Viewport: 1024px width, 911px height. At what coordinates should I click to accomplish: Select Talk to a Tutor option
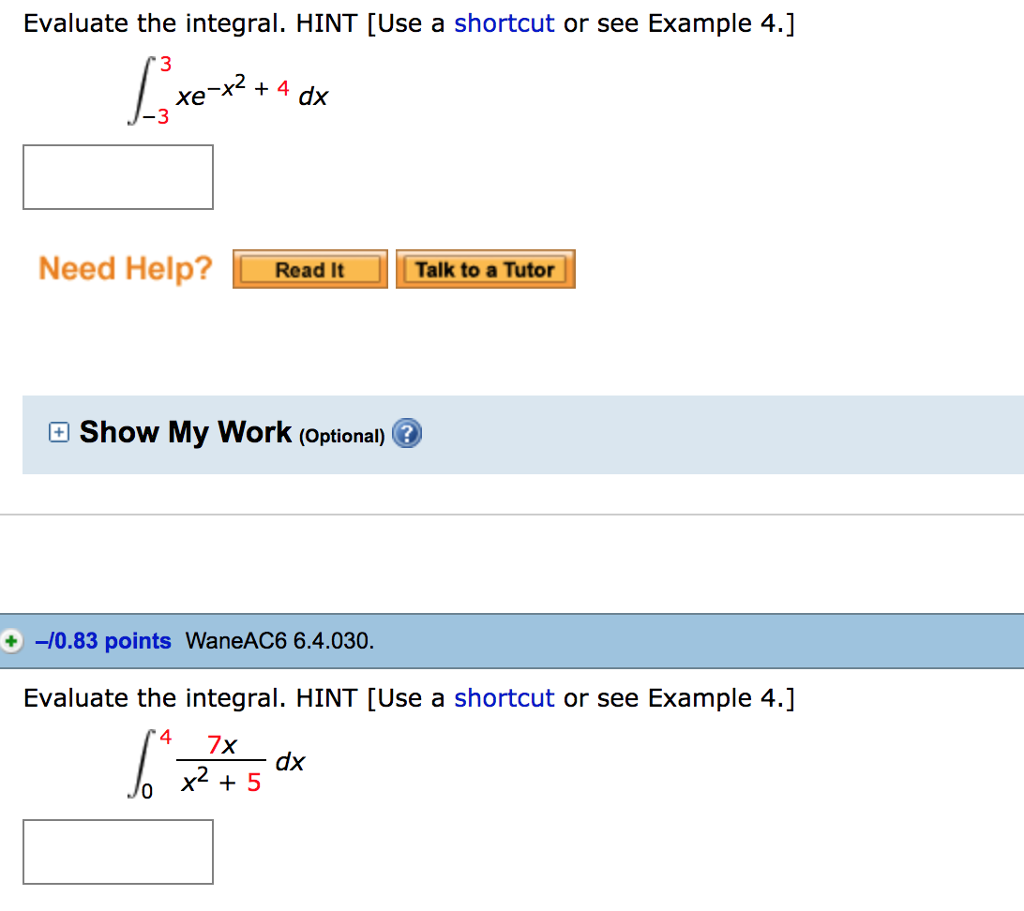[x=485, y=269]
